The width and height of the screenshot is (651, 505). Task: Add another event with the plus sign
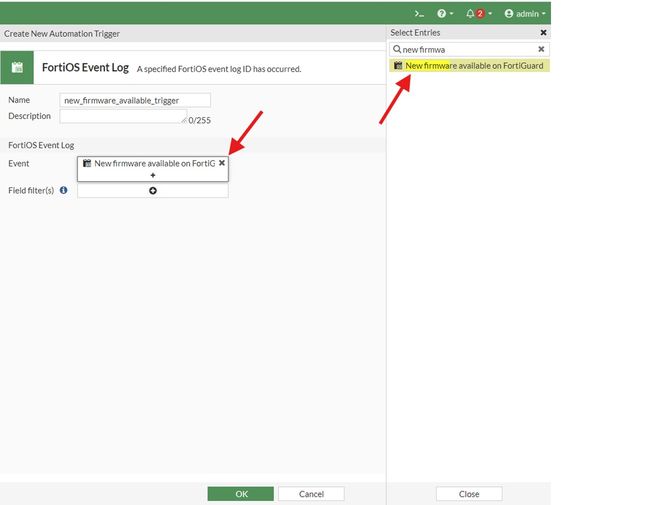pos(153,175)
